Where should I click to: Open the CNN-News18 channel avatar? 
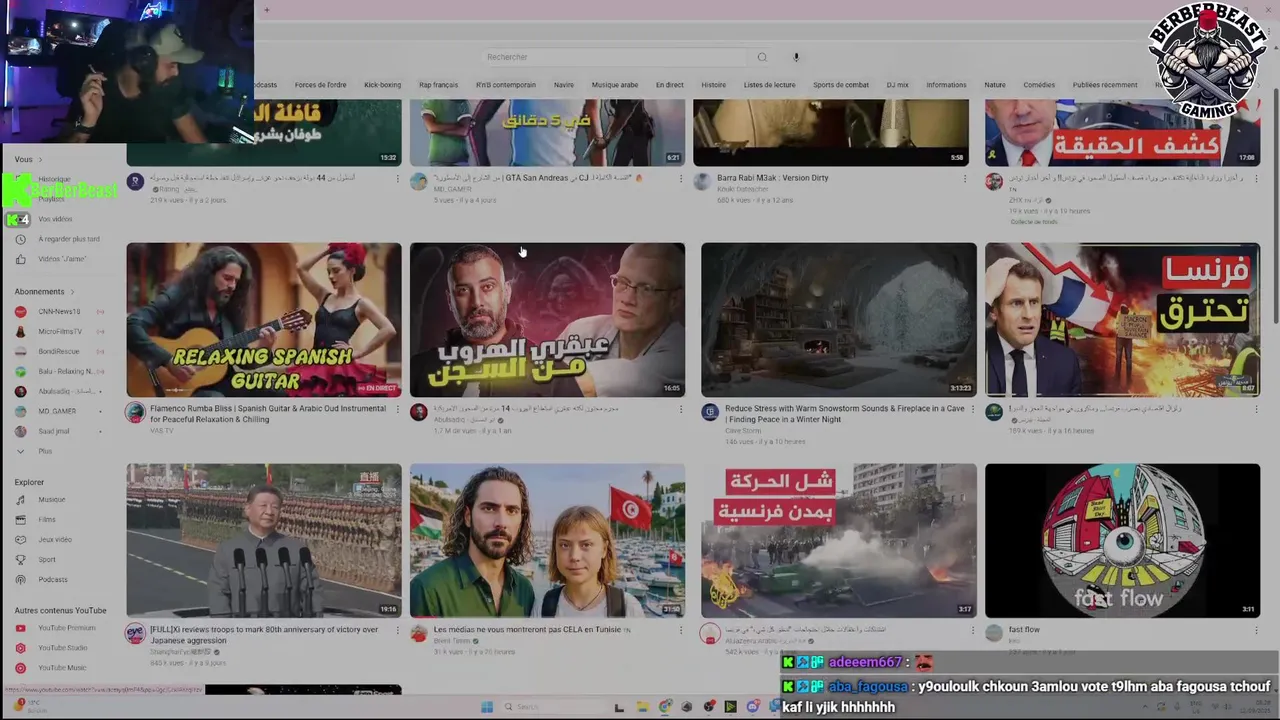coord(20,312)
